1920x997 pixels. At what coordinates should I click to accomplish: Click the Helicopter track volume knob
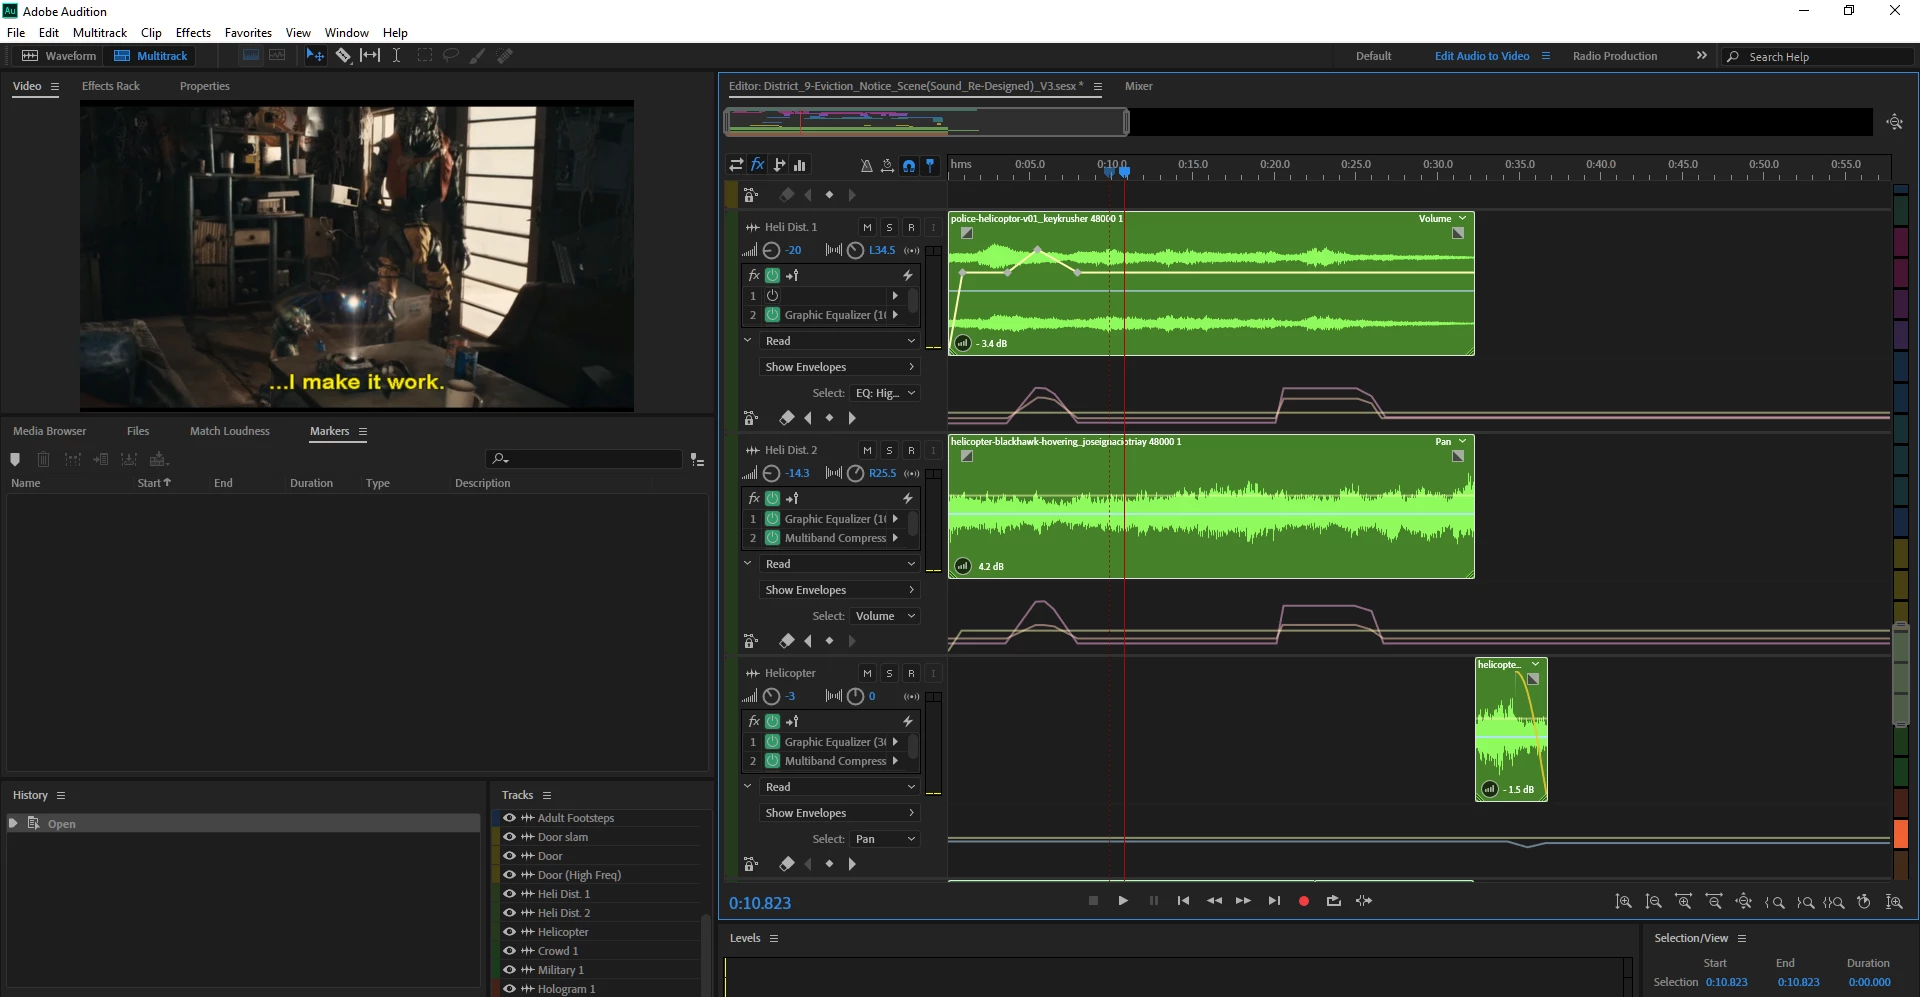pos(772,697)
